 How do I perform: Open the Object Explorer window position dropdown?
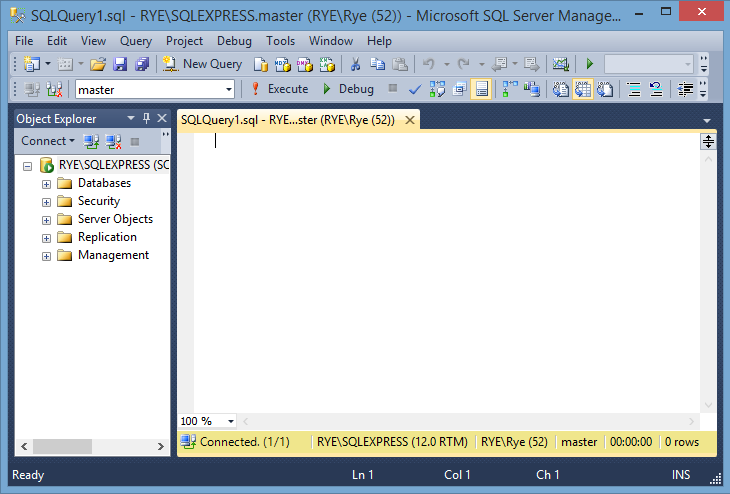131,118
